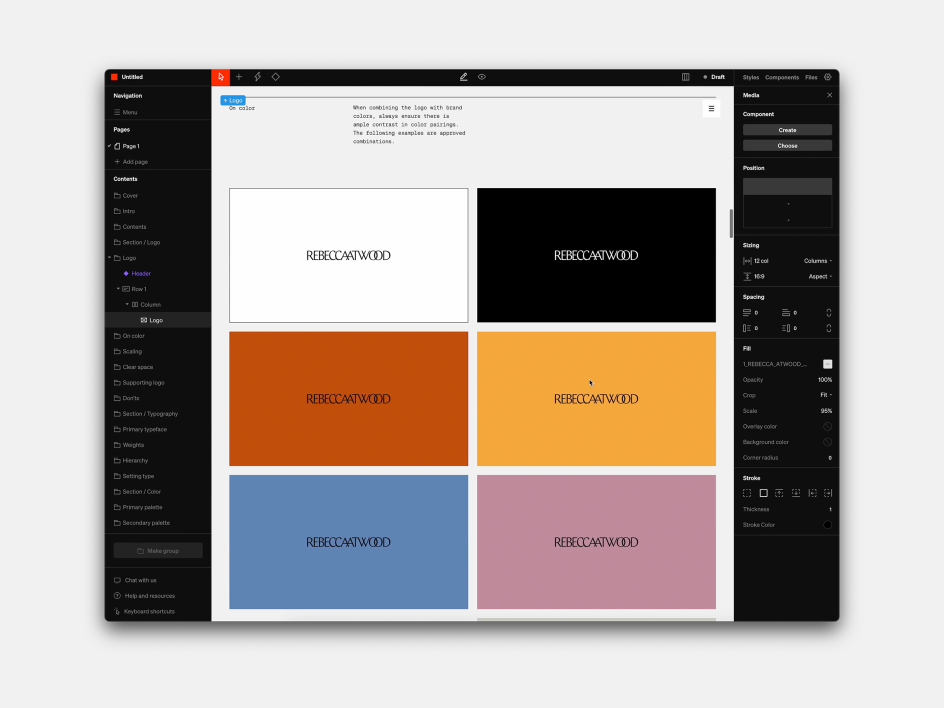Toggle the eye preview mode
The width and height of the screenshot is (944, 708).
click(x=482, y=77)
